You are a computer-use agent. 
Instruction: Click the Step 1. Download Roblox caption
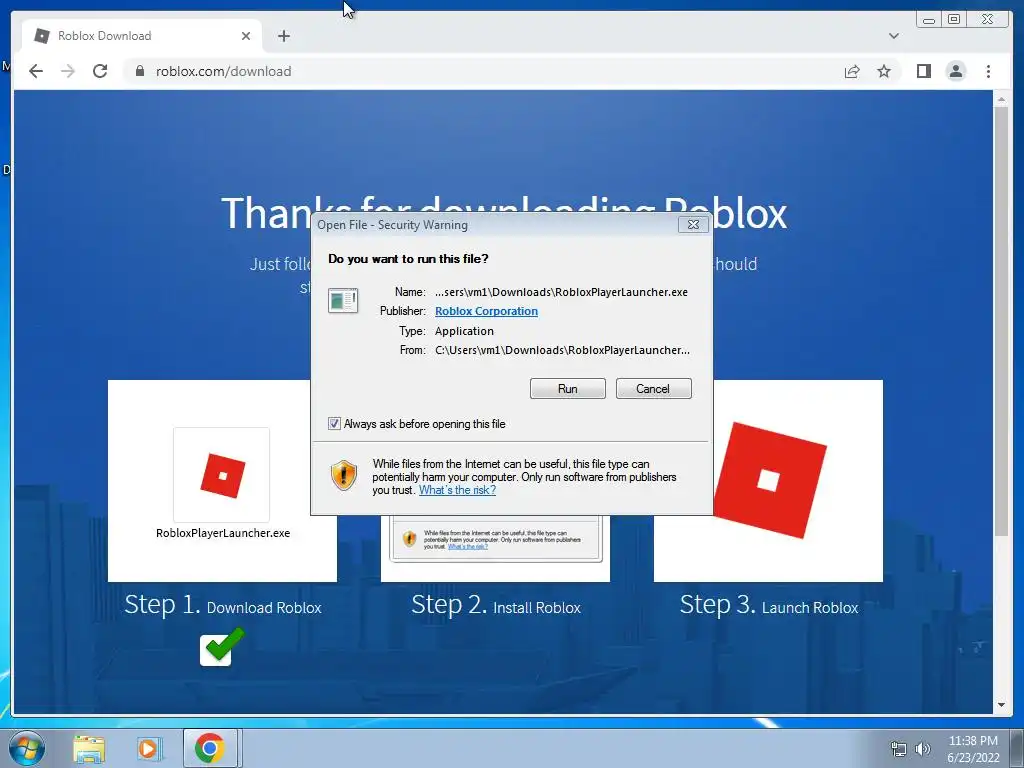click(223, 605)
